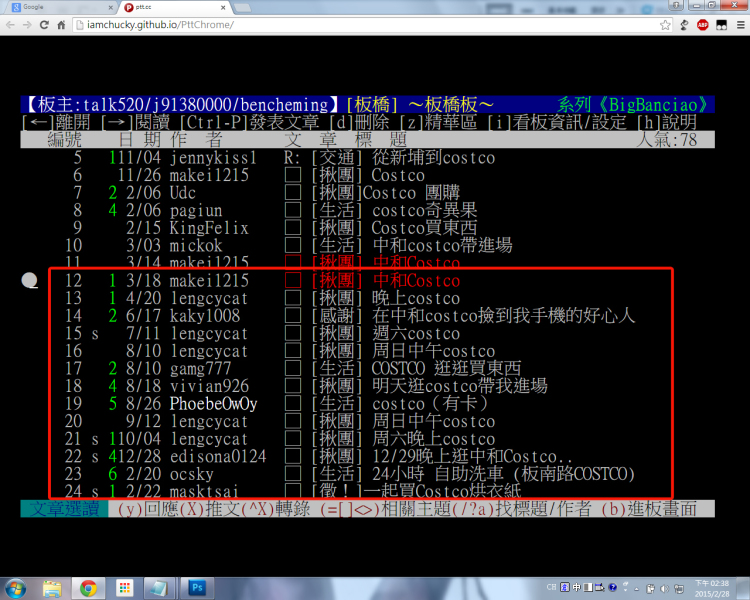Close the Google tab
Screen dimensions: 750x600
click(110, 8)
